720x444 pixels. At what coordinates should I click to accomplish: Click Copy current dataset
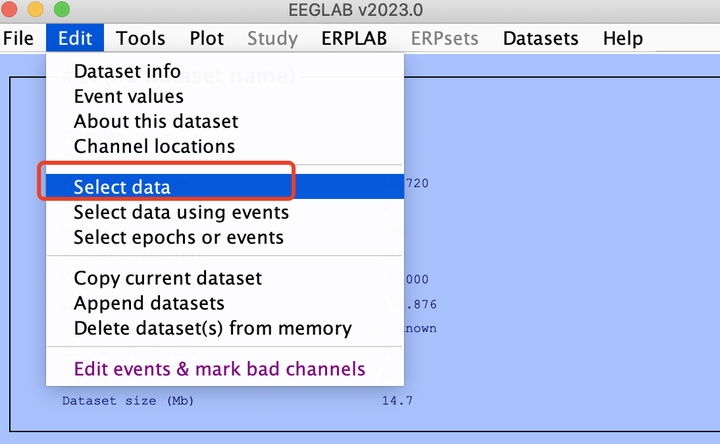click(168, 278)
